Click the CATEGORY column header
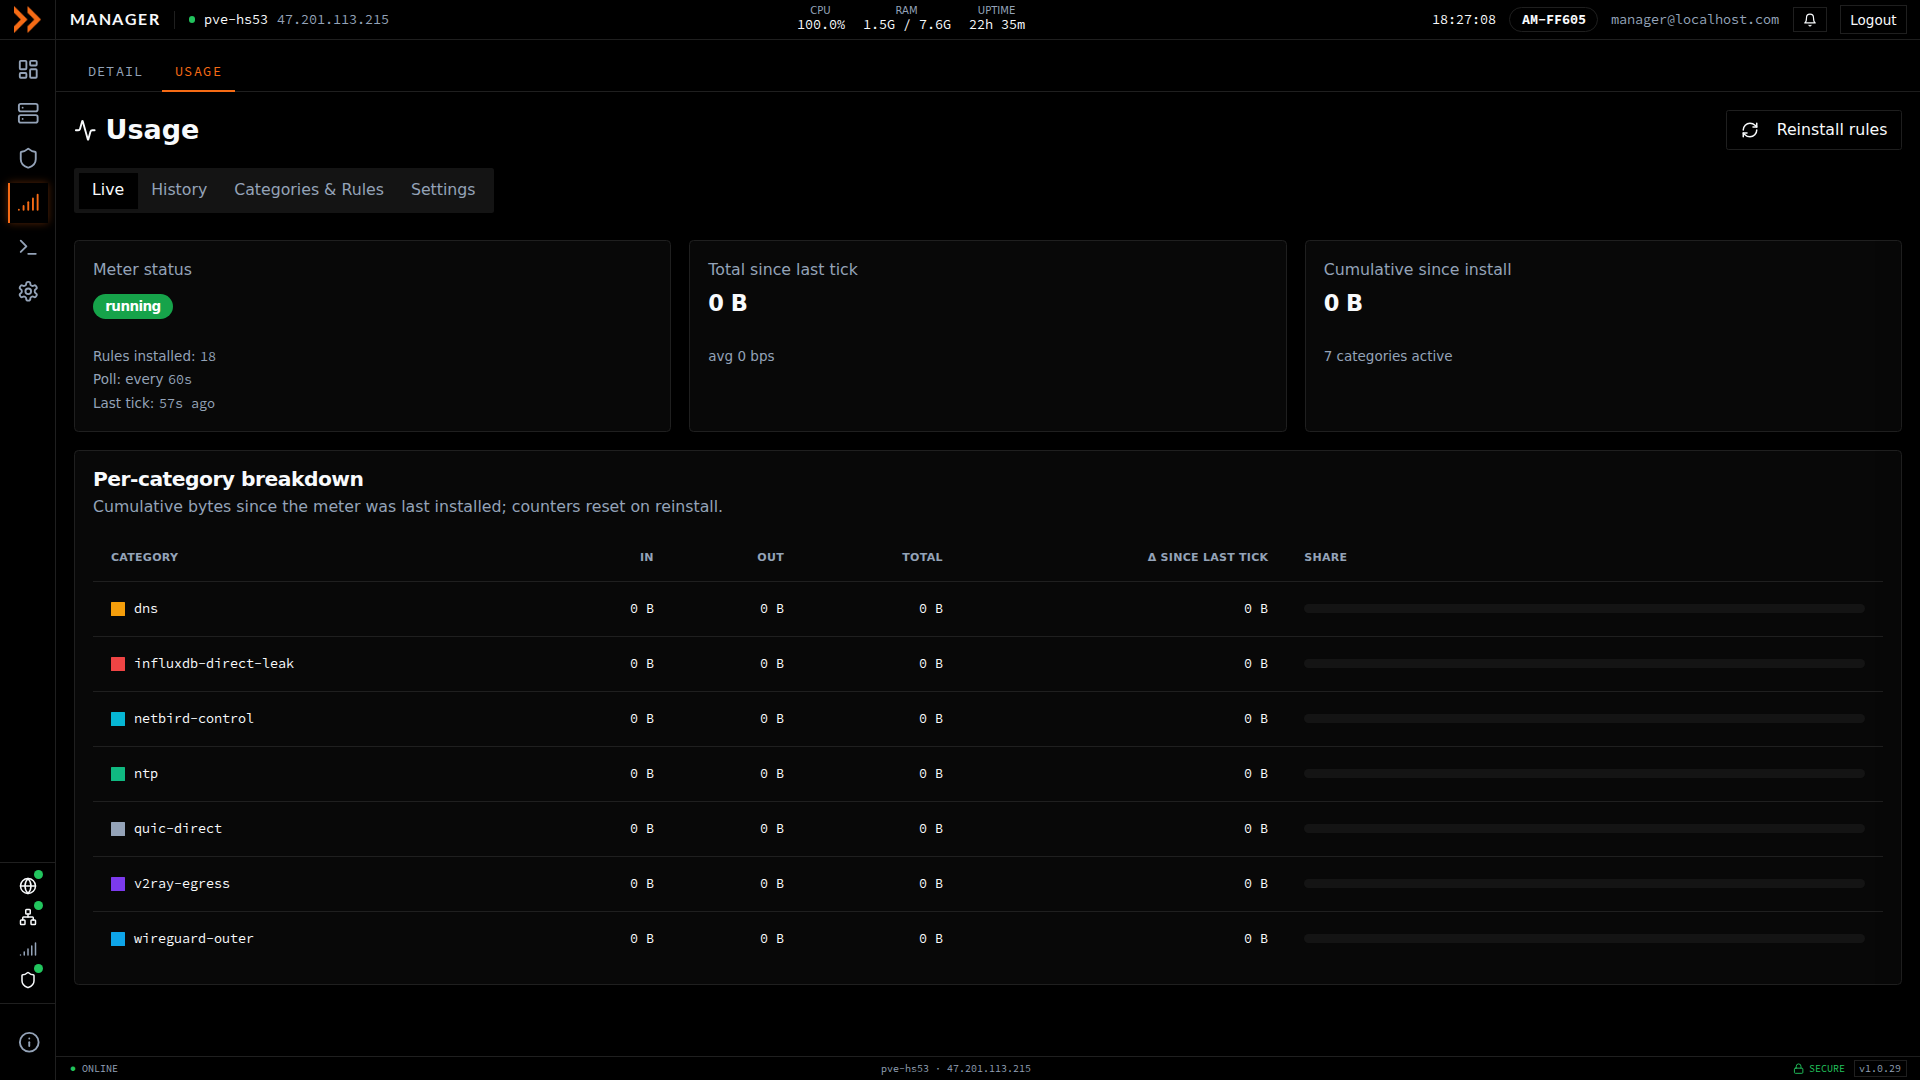 [x=144, y=557]
